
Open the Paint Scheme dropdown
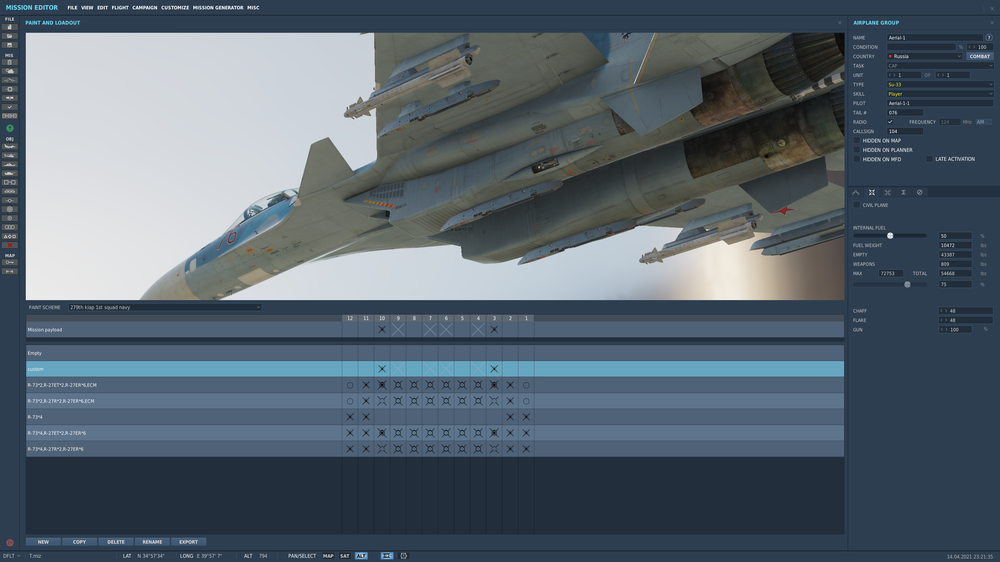[165, 307]
